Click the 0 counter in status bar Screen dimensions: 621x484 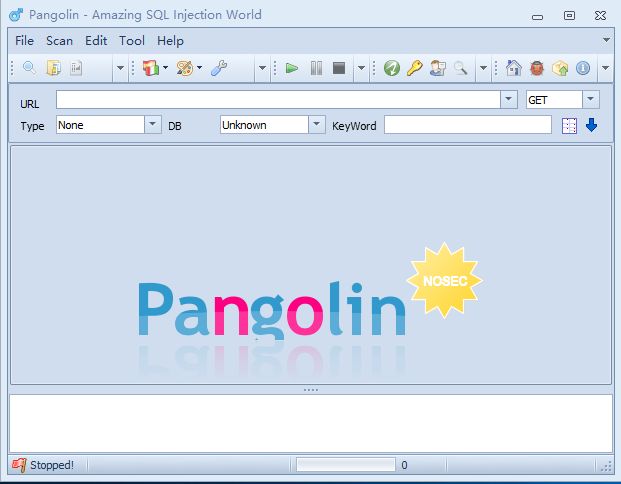tap(404, 465)
